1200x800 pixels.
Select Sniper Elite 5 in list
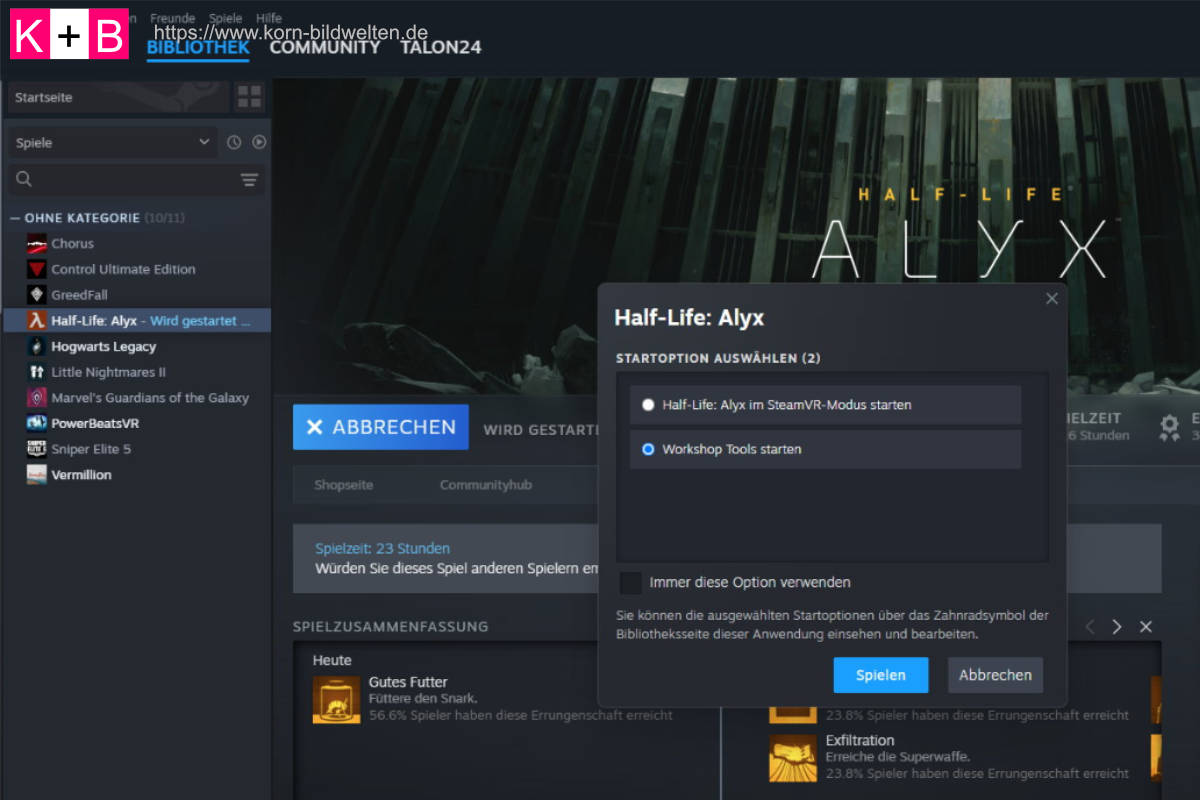click(x=91, y=449)
